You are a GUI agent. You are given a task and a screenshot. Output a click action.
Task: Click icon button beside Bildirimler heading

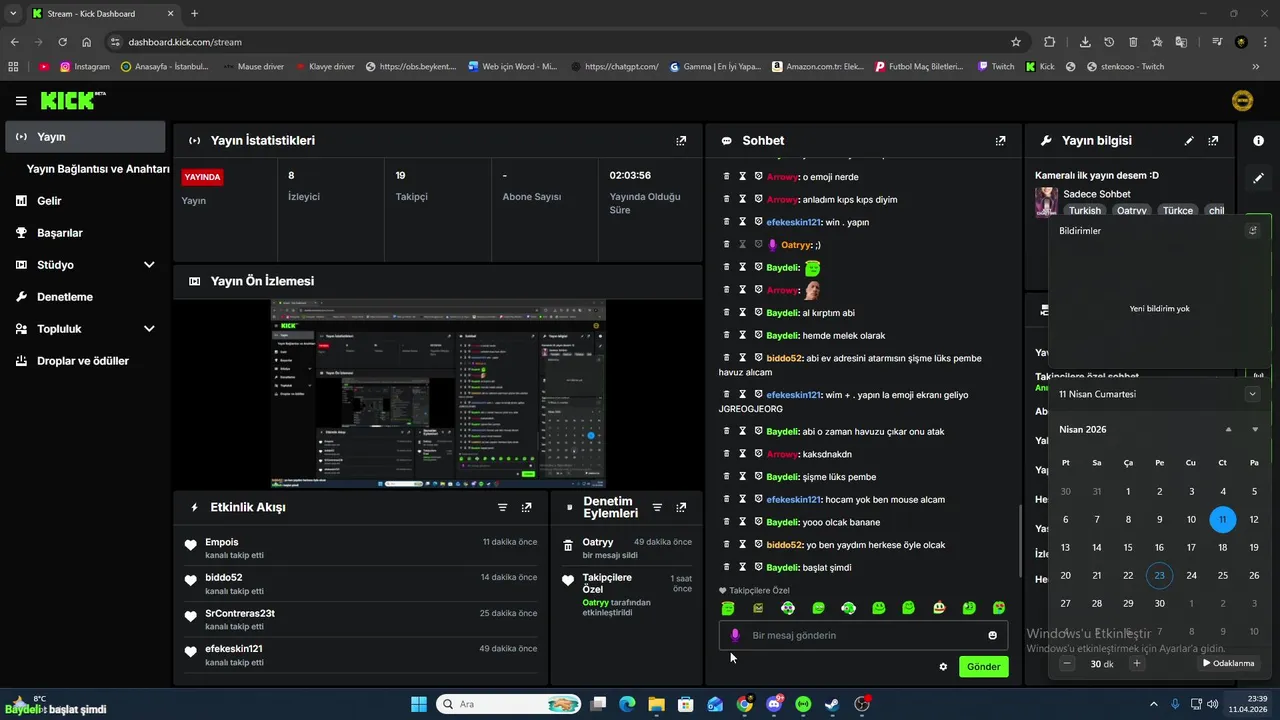pyautogui.click(x=1253, y=231)
